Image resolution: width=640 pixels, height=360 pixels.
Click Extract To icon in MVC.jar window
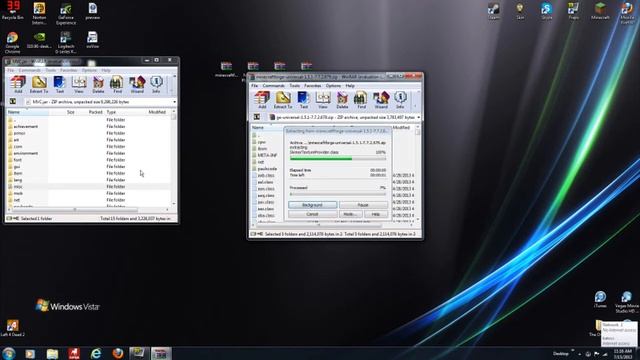39,84
